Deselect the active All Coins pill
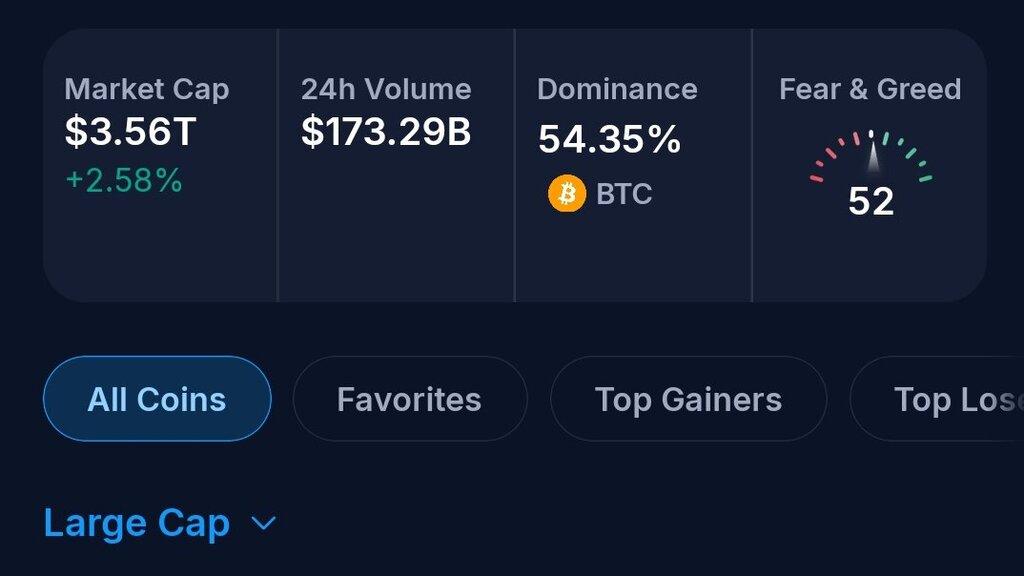 click(x=156, y=398)
